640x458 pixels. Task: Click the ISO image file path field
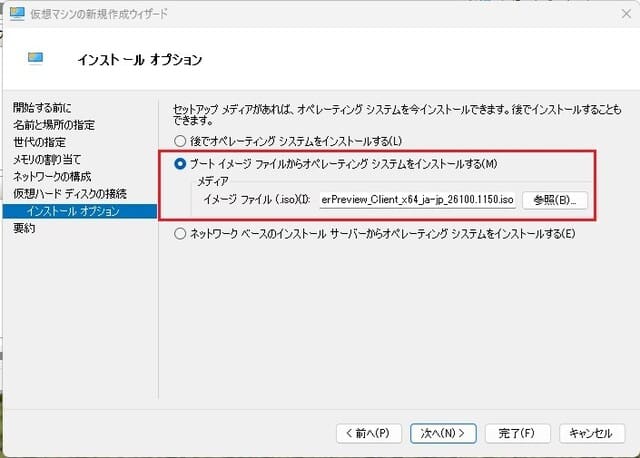pos(416,200)
